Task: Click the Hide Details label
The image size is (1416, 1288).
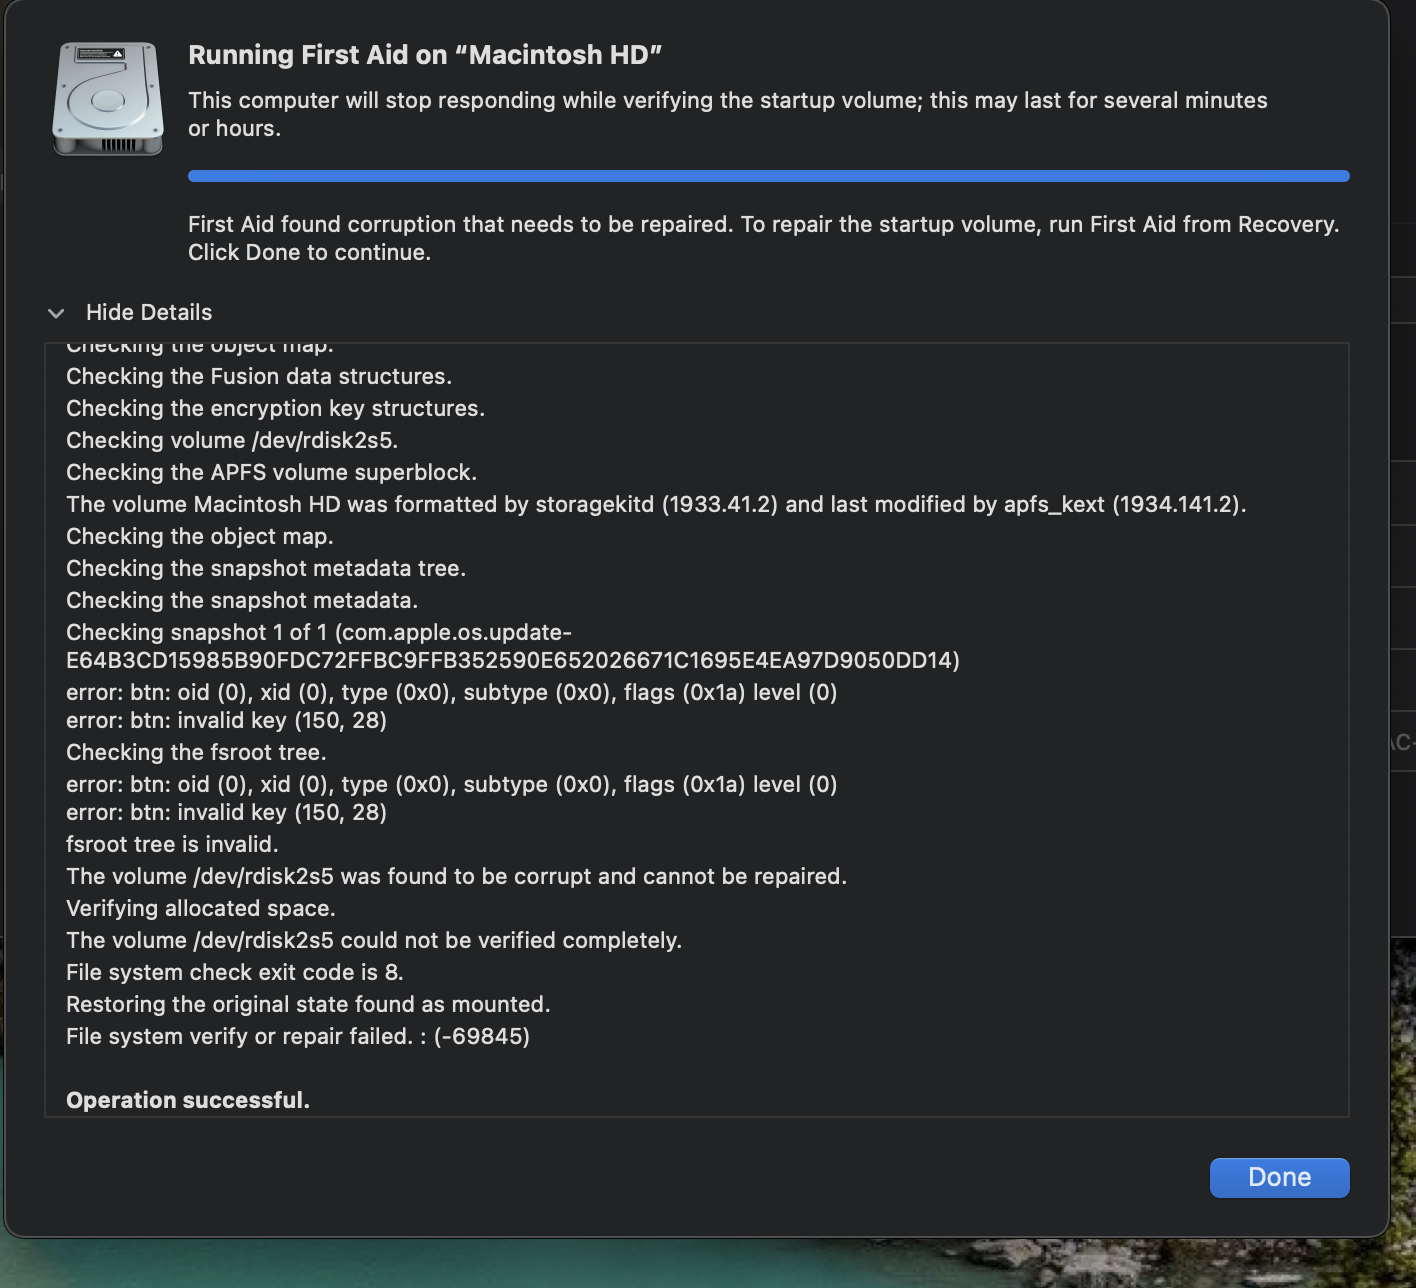Action: [149, 312]
